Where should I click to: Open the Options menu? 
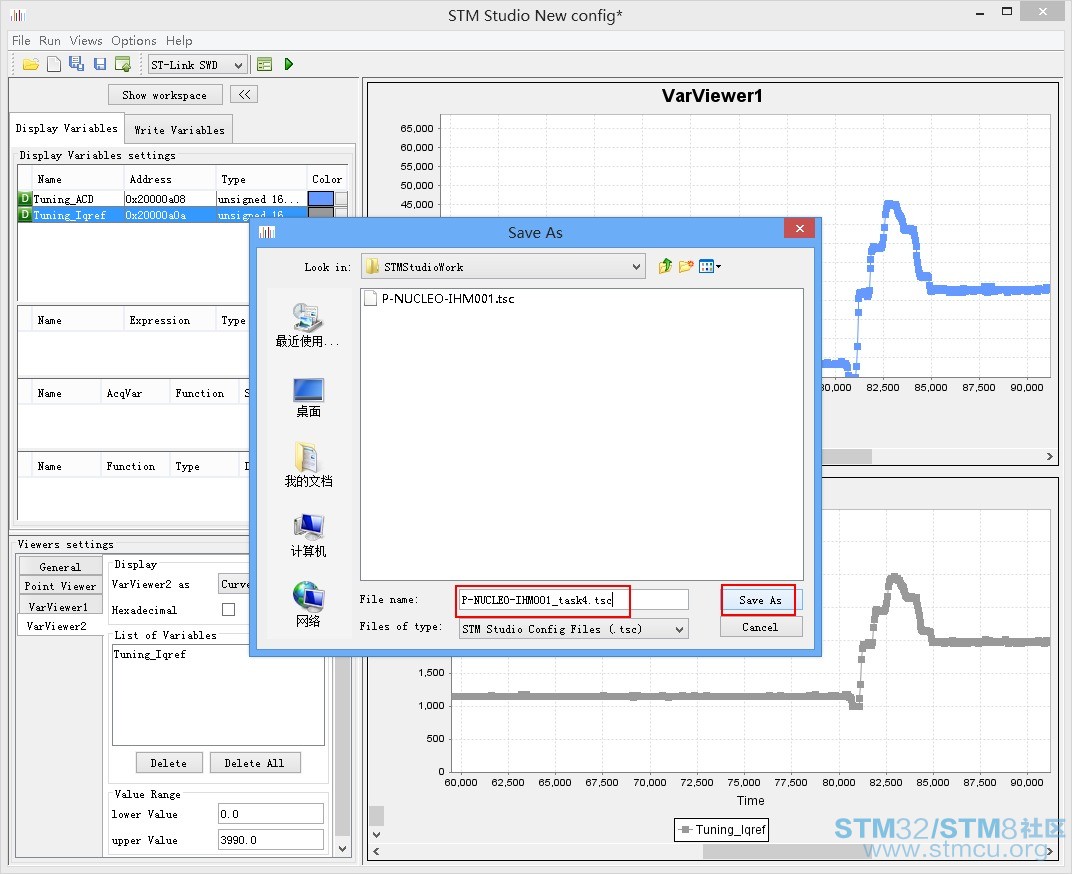coord(133,40)
